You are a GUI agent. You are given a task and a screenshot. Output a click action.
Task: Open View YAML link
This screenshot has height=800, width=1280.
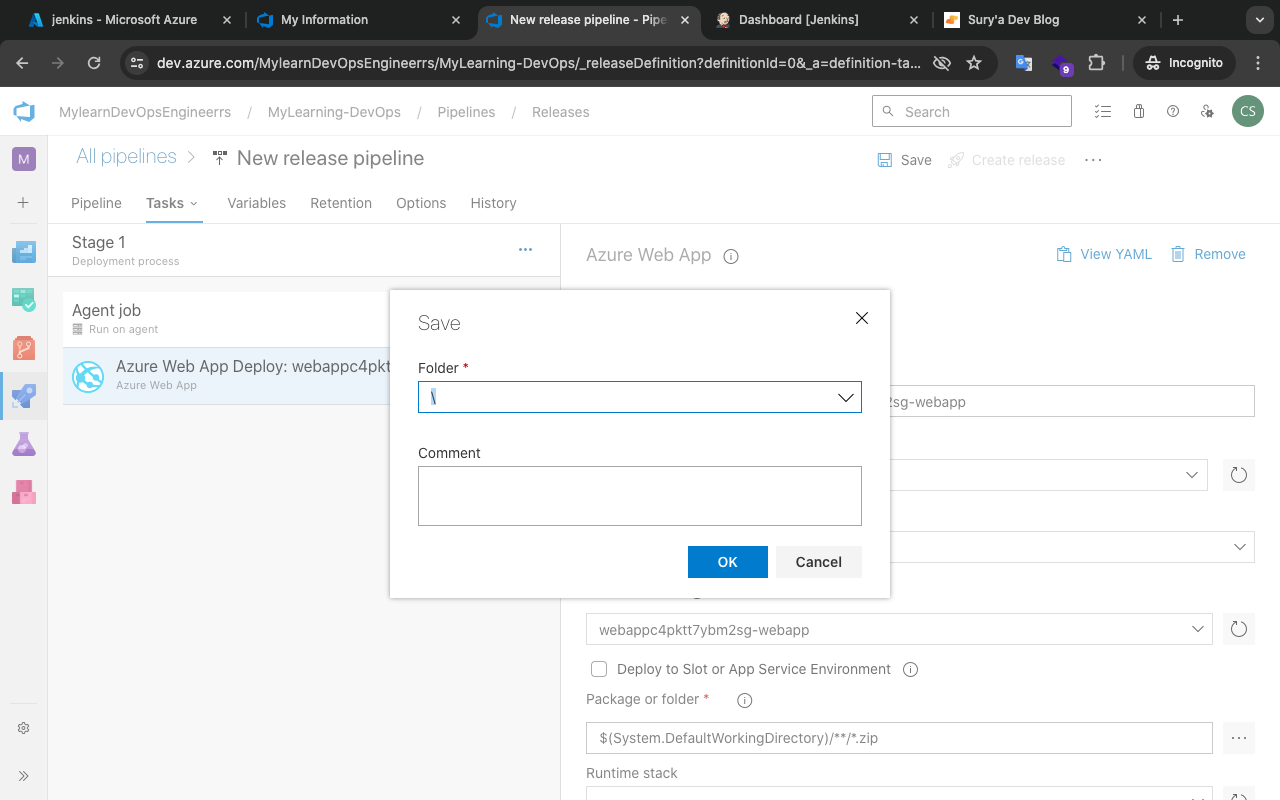click(x=1104, y=254)
